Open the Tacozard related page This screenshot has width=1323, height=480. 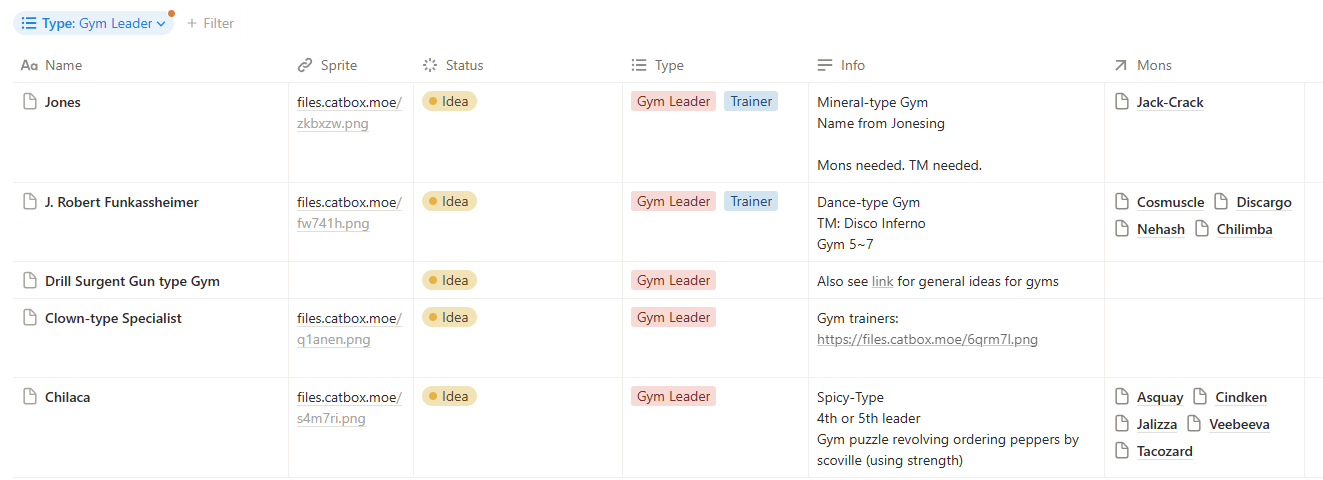pyautogui.click(x=1165, y=451)
